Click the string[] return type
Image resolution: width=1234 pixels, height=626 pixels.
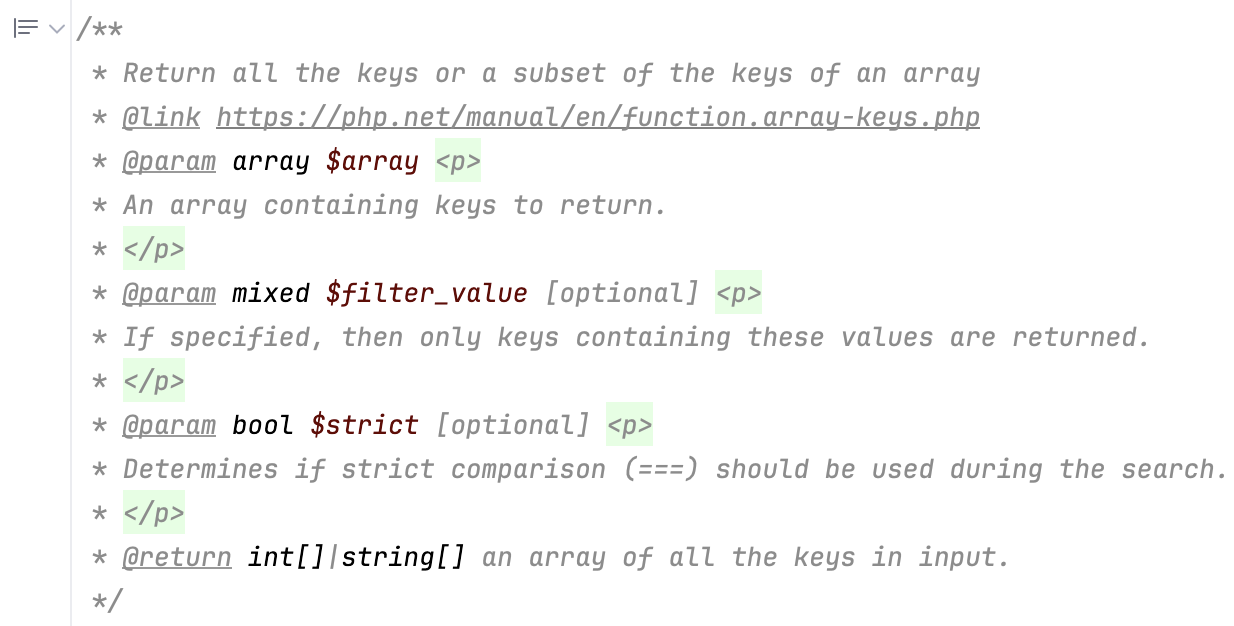click(403, 557)
